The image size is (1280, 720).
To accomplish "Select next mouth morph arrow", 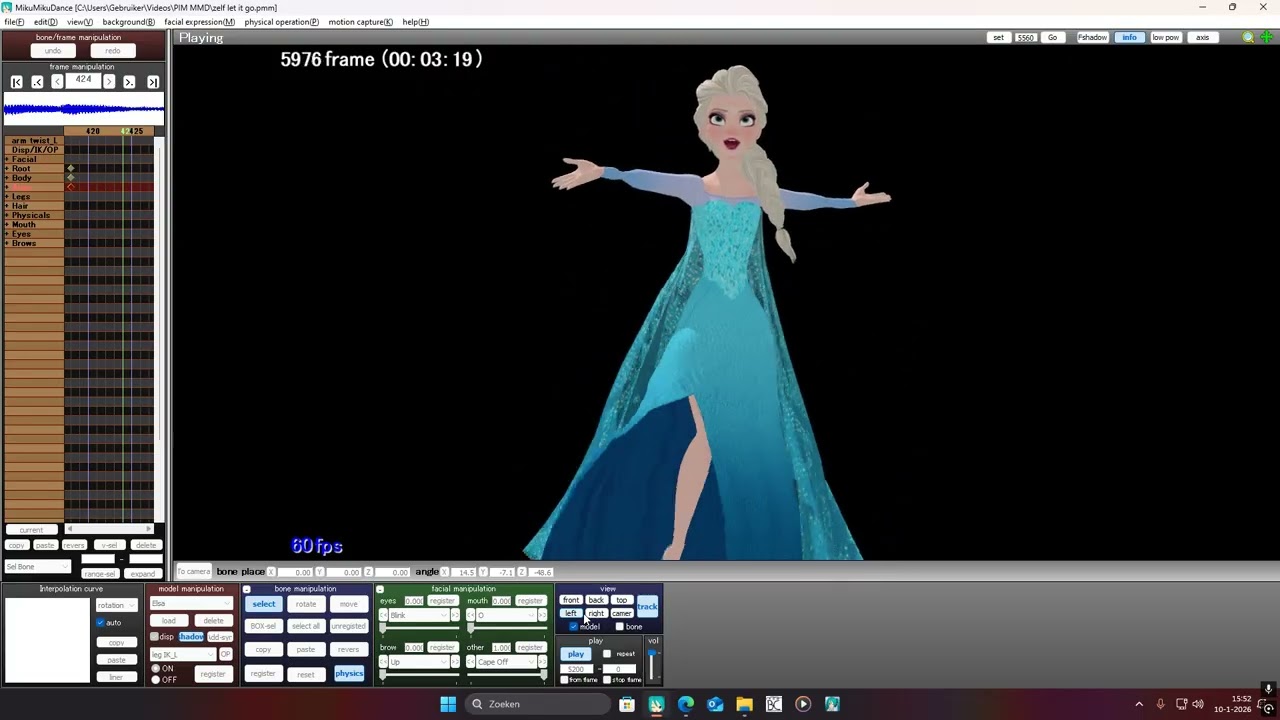I will (x=543, y=615).
